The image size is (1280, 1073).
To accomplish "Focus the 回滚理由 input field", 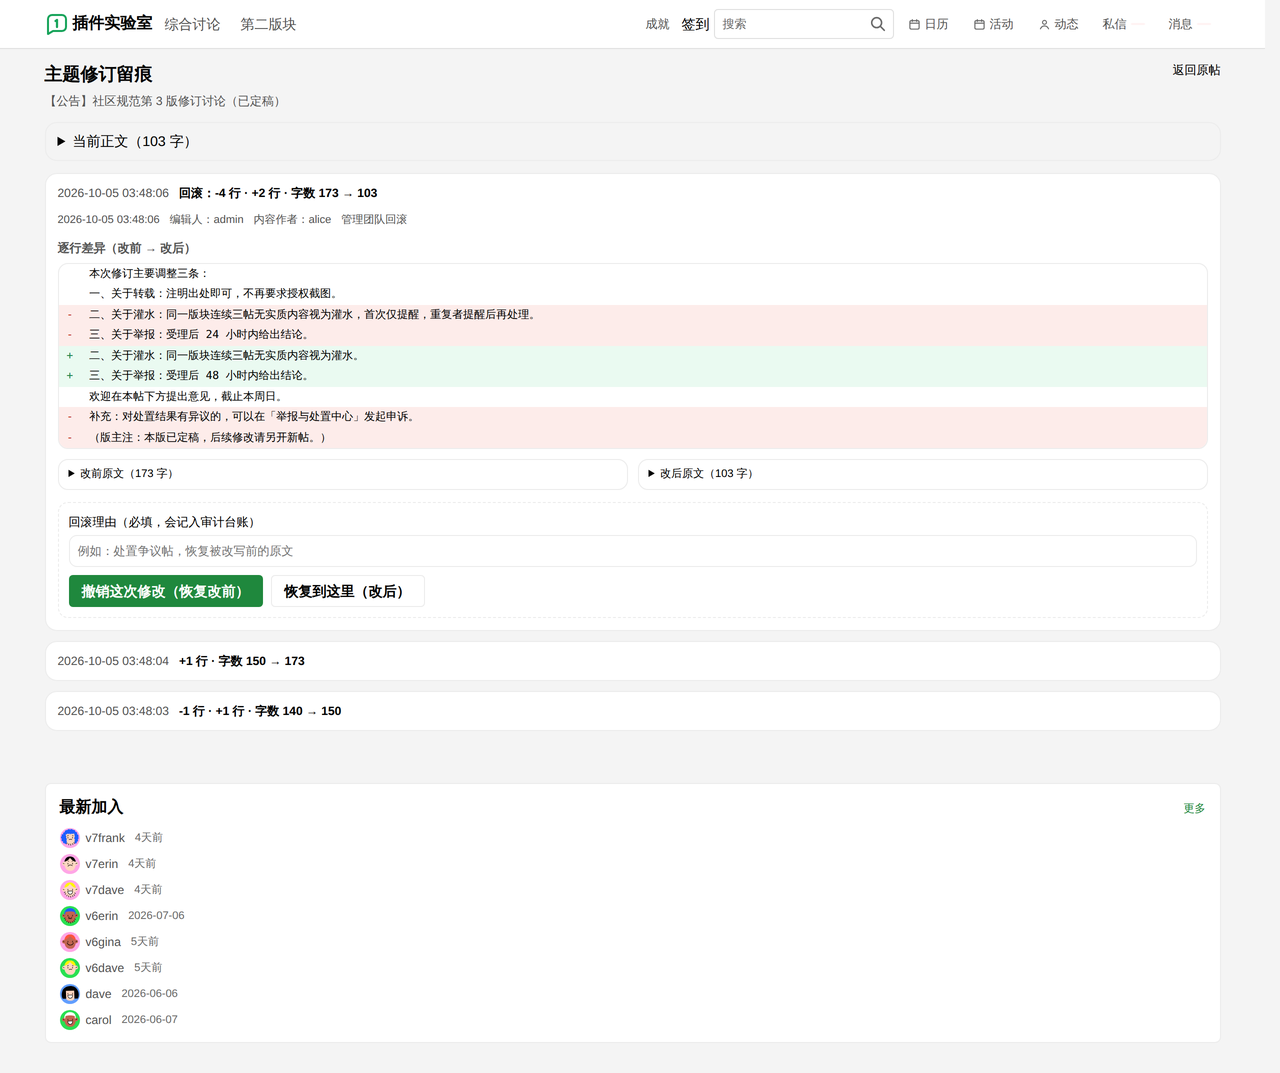I will (x=632, y=551).
